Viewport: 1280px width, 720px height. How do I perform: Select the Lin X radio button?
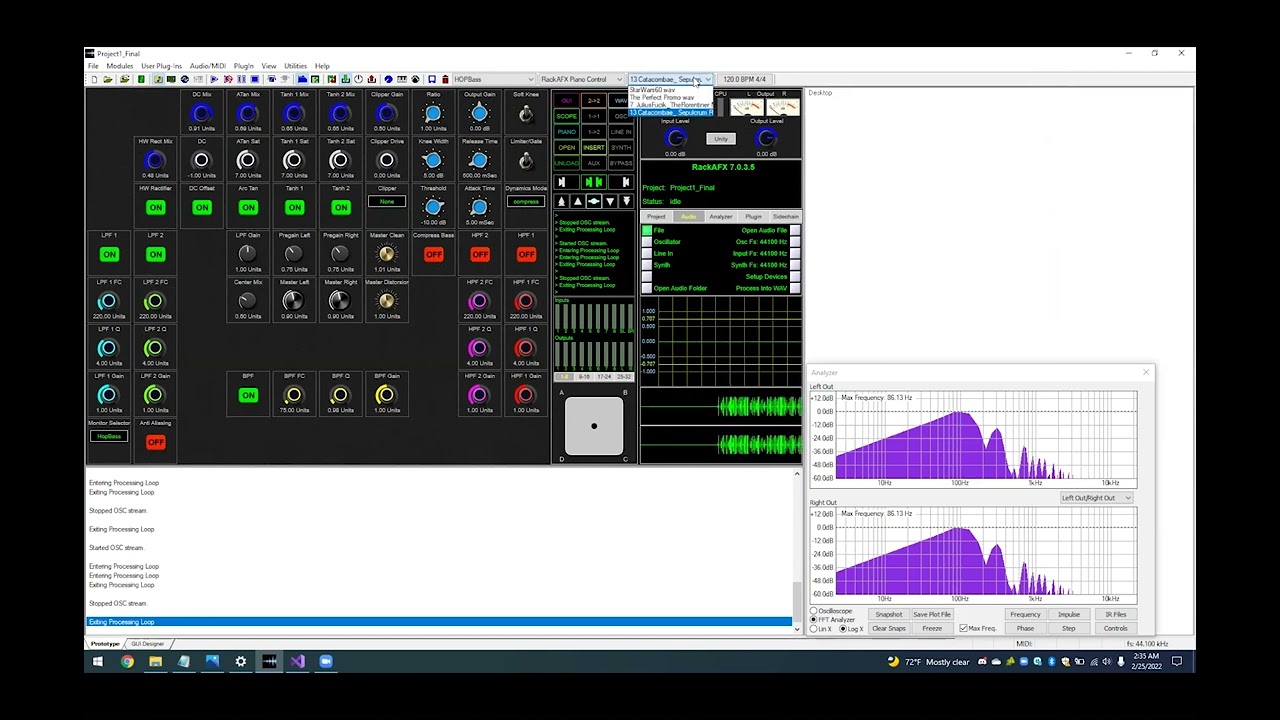point(814,629)
